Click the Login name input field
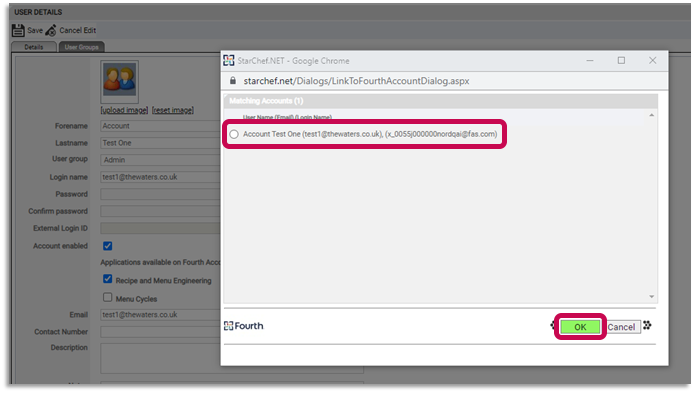The height and width of the screenshot is (393, 694). (160, 177)
